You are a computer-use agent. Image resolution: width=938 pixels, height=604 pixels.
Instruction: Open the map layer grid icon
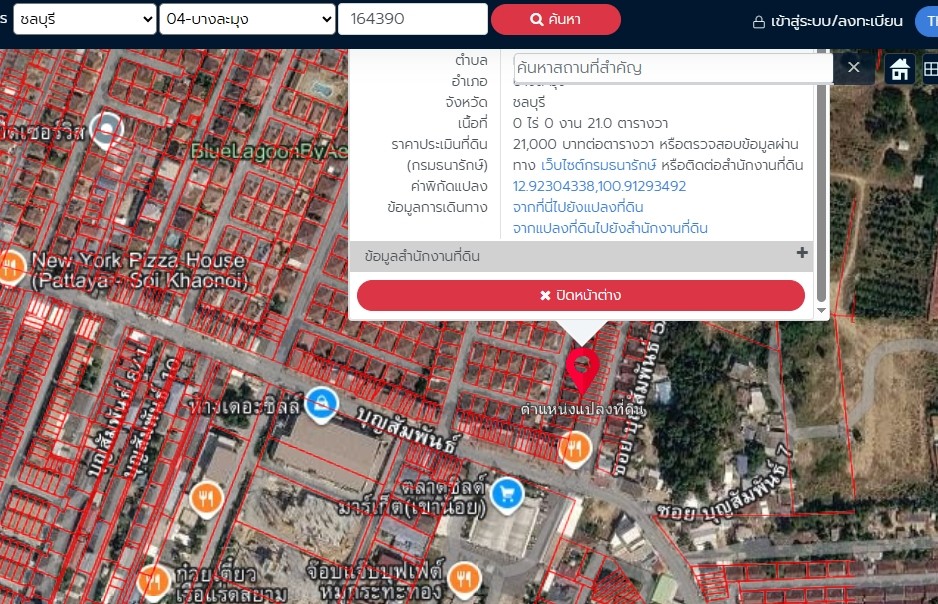930,68
